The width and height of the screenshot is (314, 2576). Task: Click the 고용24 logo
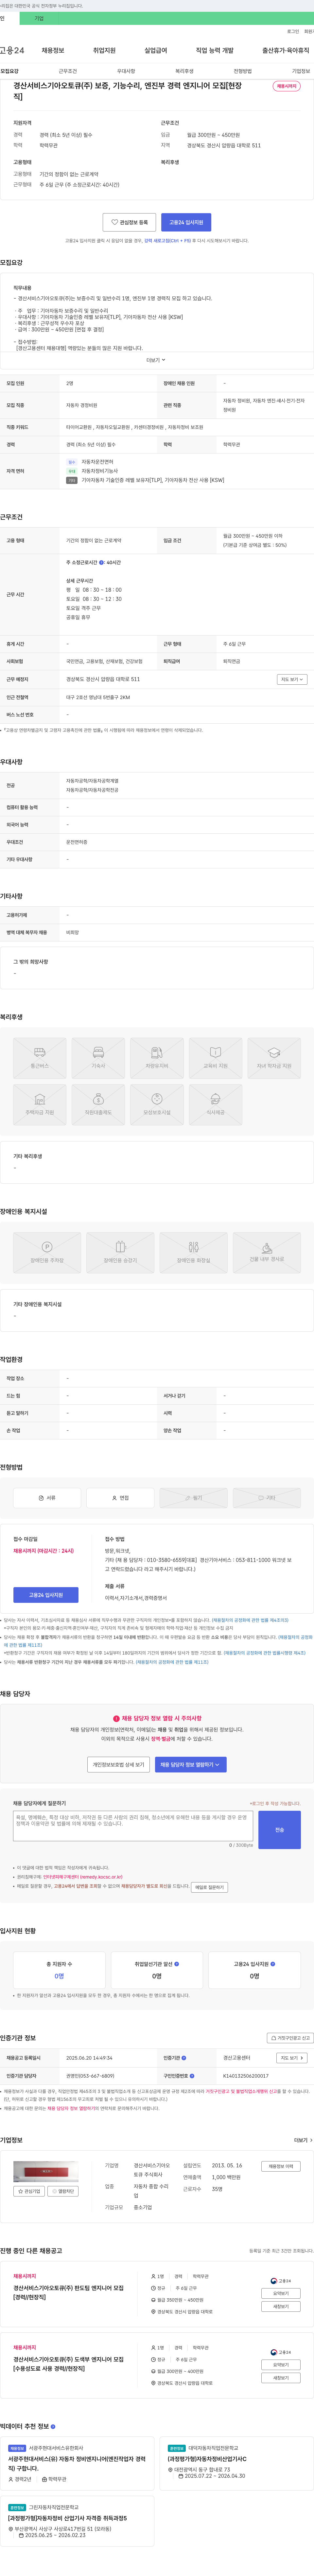coord(12,50)
